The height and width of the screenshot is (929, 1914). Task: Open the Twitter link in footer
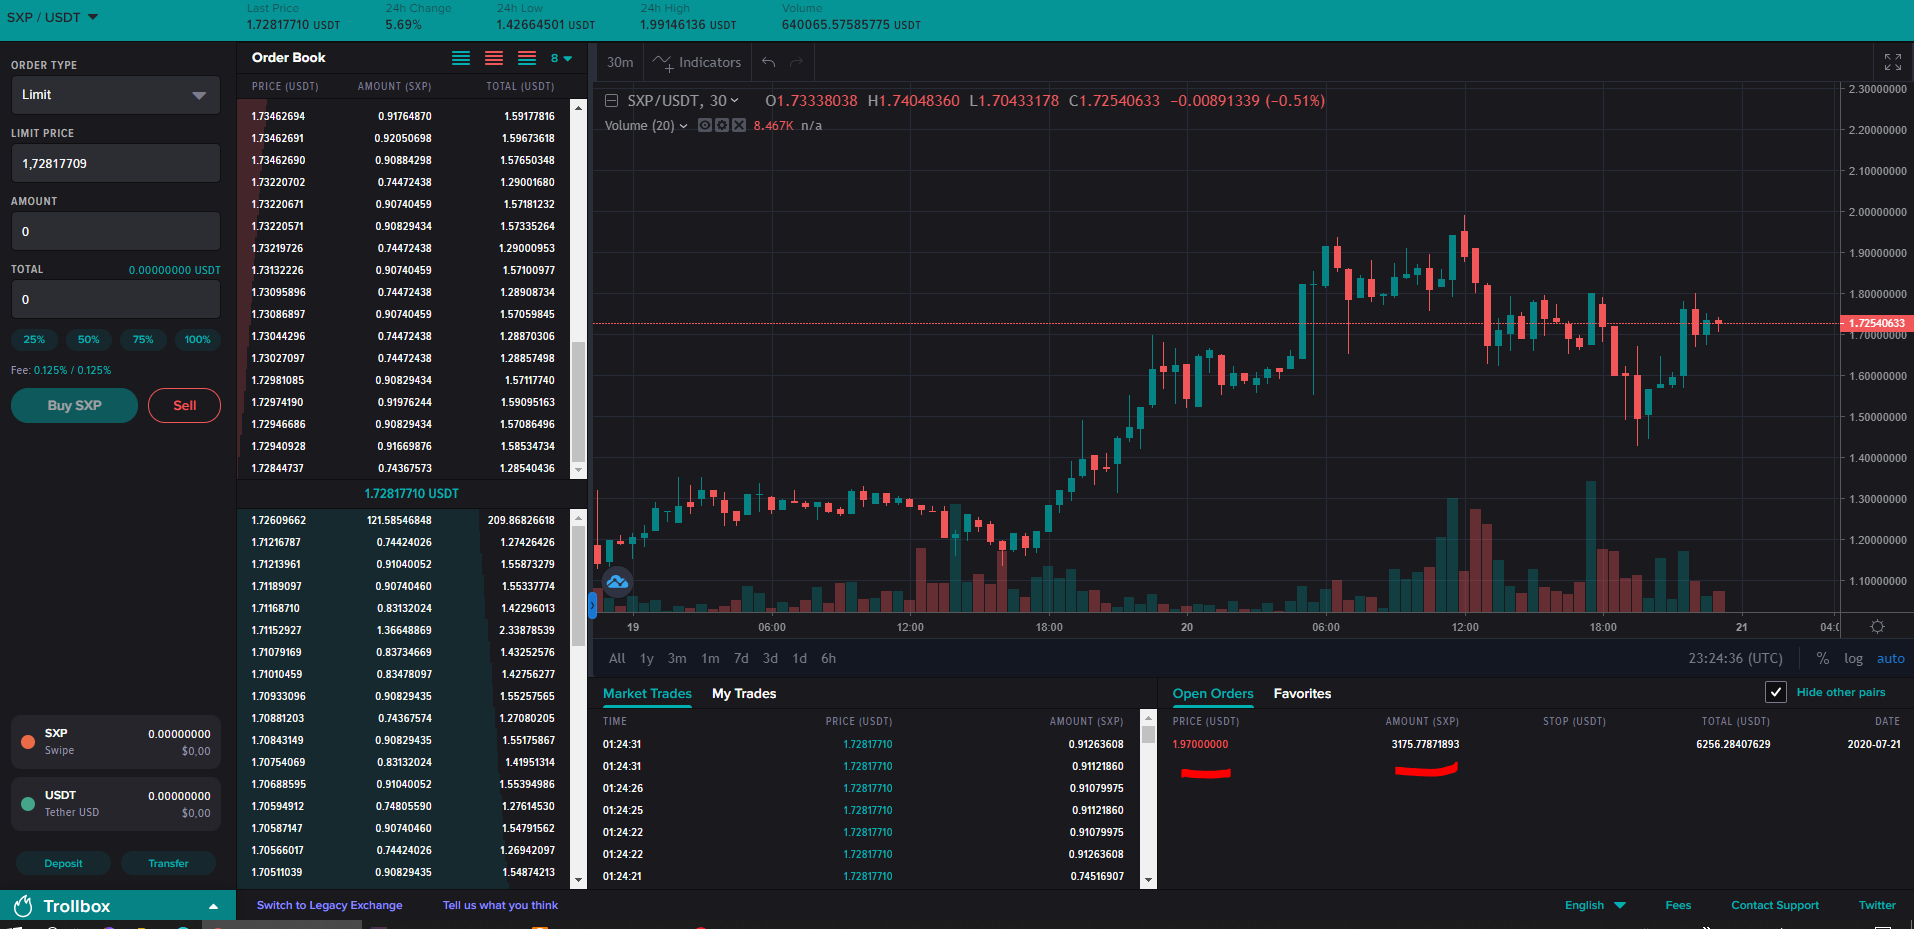[x=1877, y=906]
